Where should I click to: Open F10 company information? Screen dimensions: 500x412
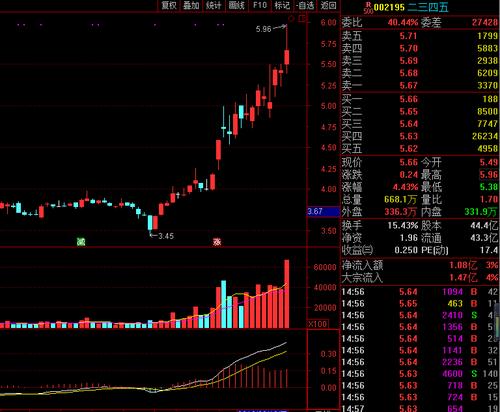(x=260, y=5)
